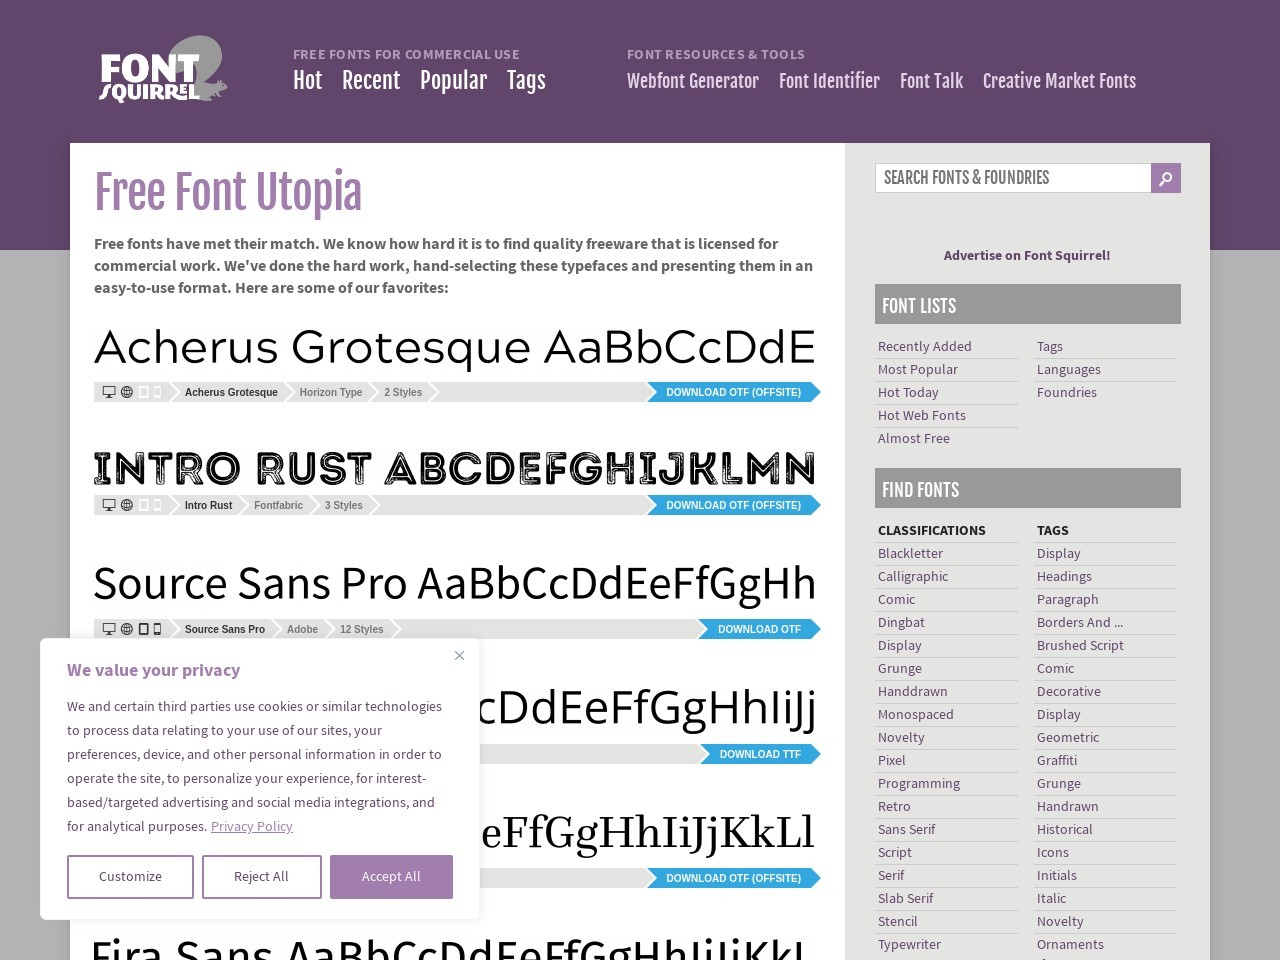Download Source Sans Pro OTF
The height and width of the screenshot is (960, 1280).
pos(759,629)
